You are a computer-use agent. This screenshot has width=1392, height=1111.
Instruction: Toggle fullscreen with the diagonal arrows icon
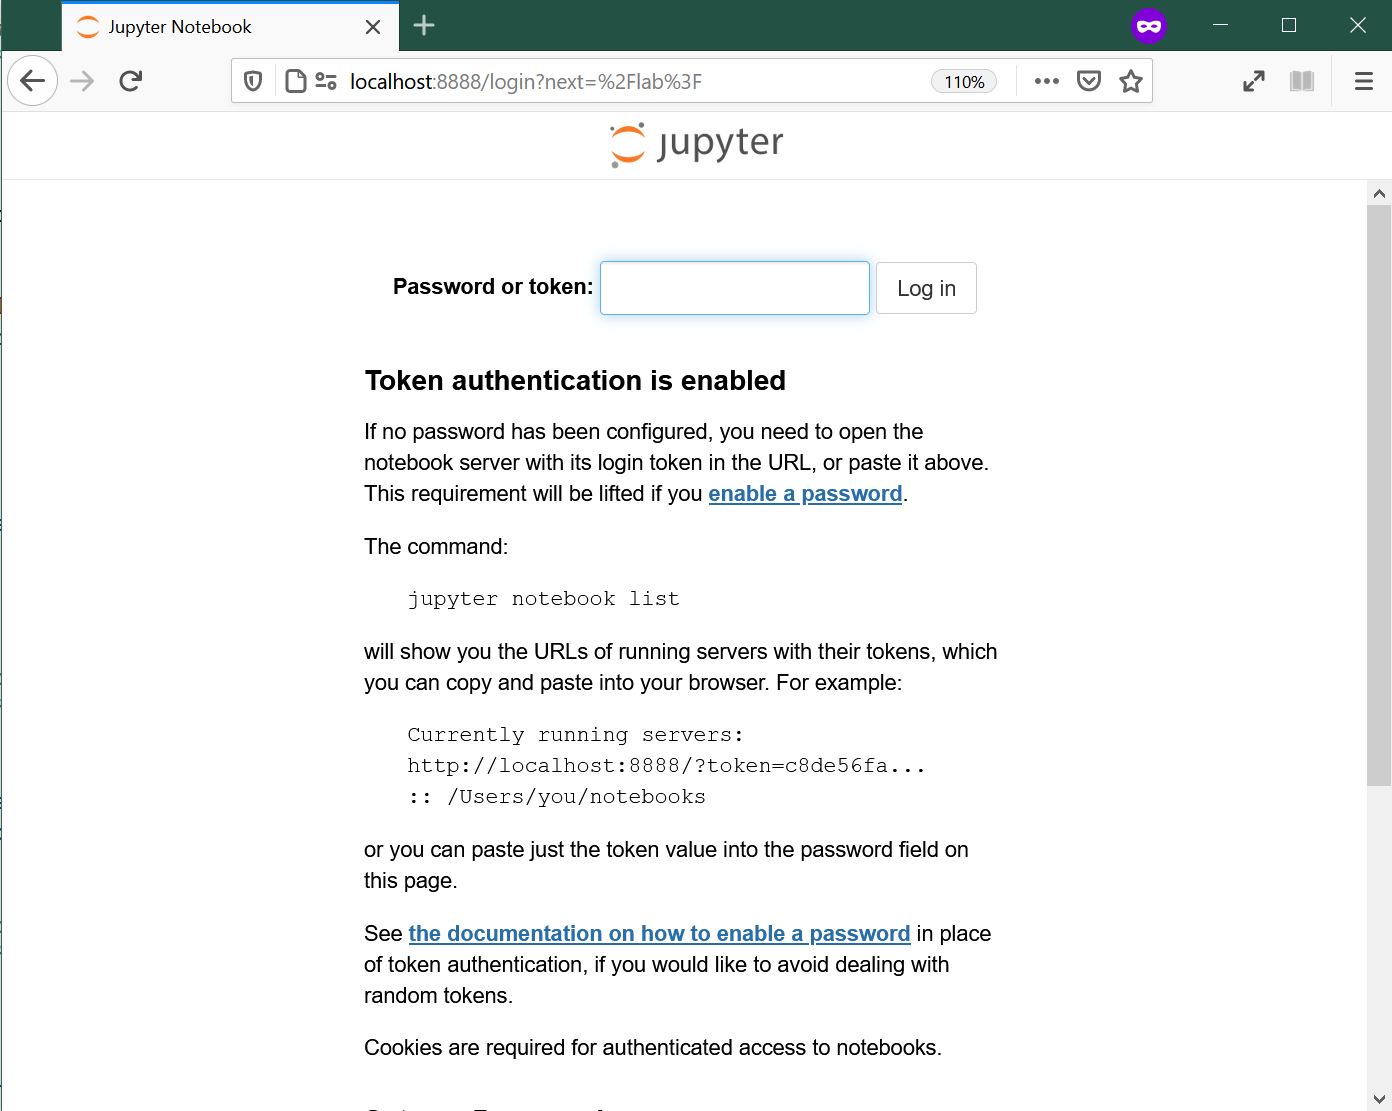[1254, 80]
